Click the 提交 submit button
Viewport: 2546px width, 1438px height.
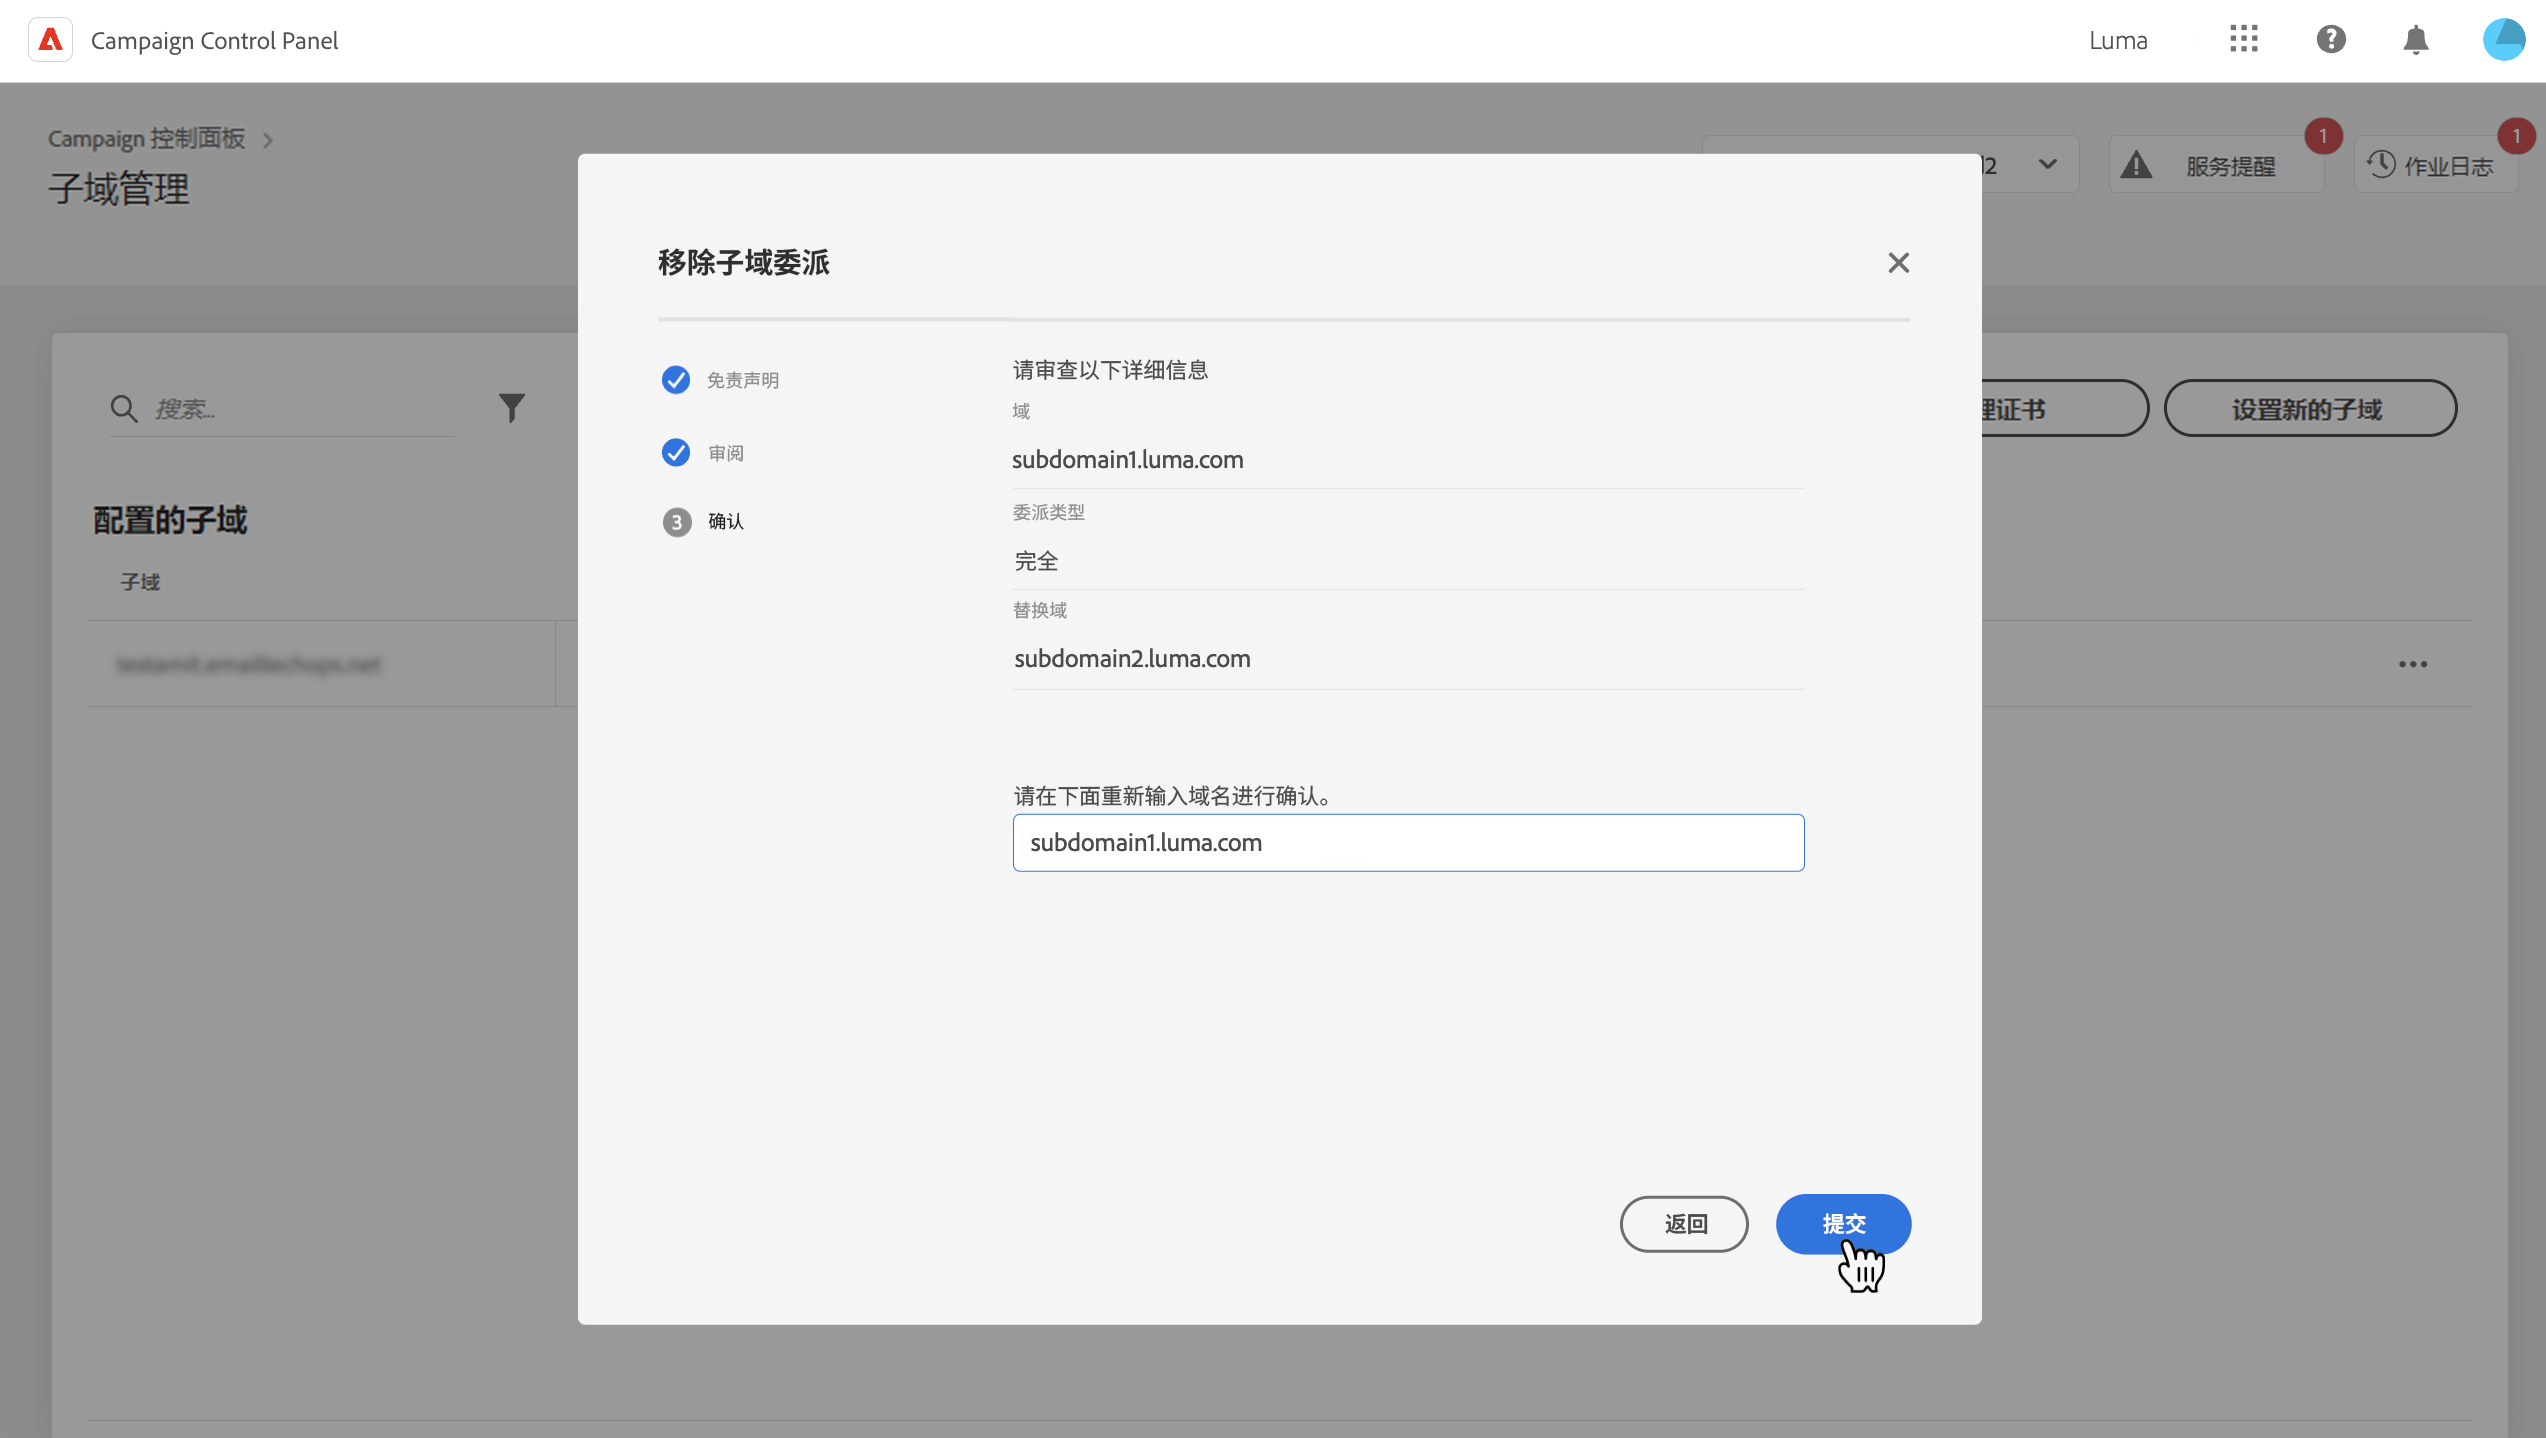(x=1842, y=1223)
